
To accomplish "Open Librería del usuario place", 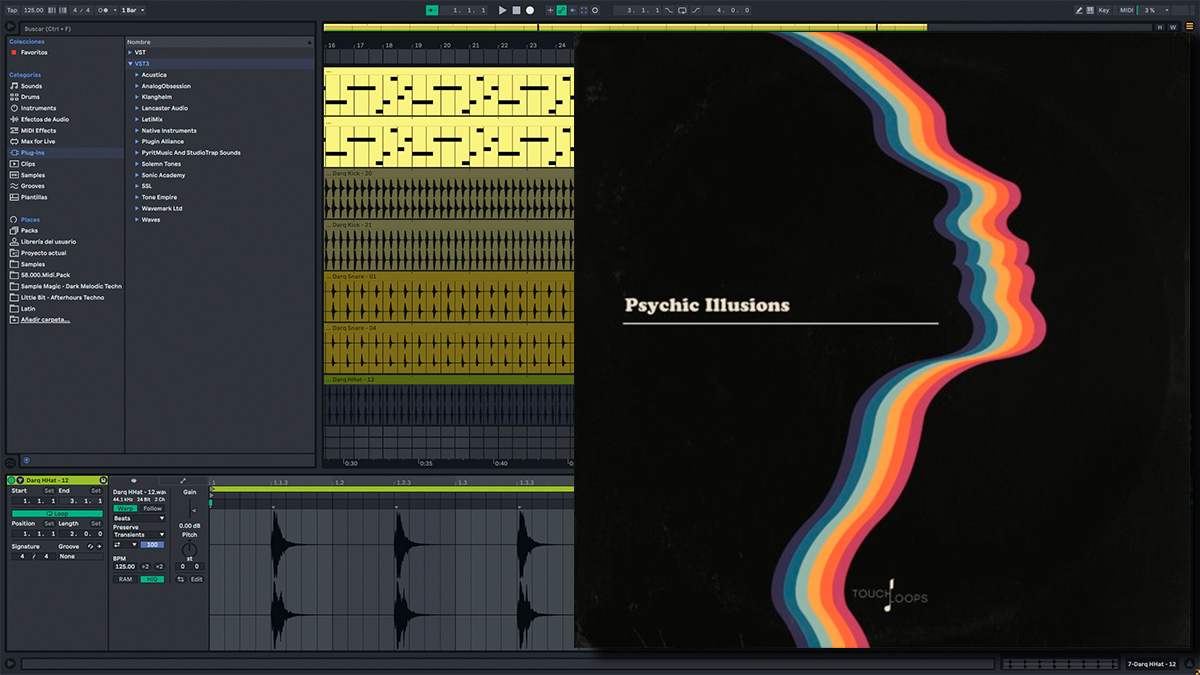I will point(48,241).
